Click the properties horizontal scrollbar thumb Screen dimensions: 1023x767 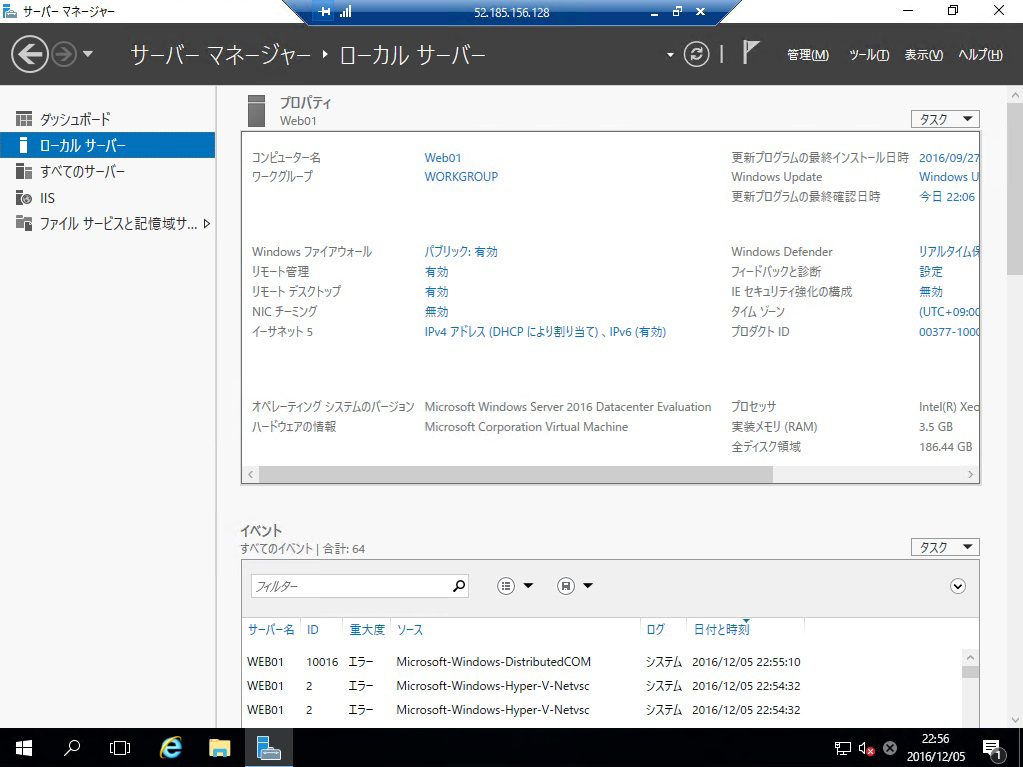(515, 474)
